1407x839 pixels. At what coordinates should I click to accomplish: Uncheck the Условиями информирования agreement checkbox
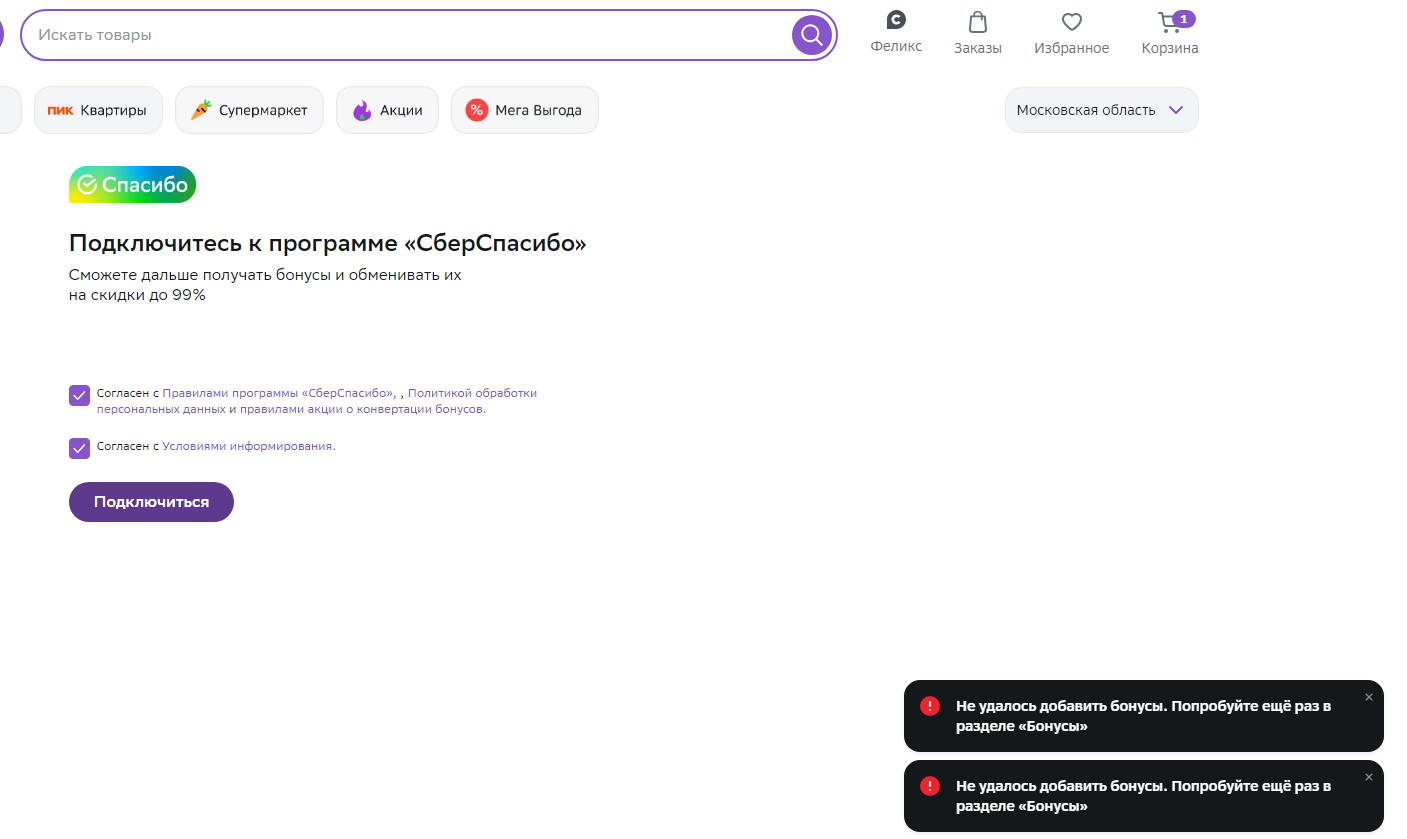click(x=80, y=448)
